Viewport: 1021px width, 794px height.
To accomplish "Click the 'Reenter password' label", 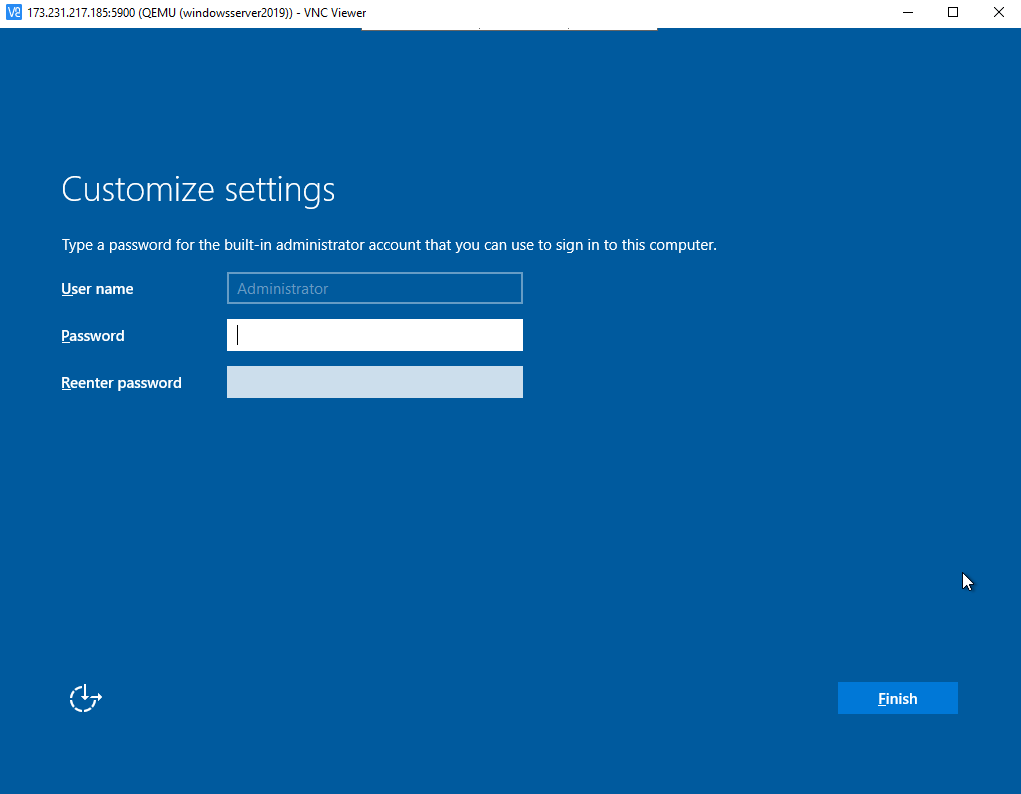I will point(121,382).
